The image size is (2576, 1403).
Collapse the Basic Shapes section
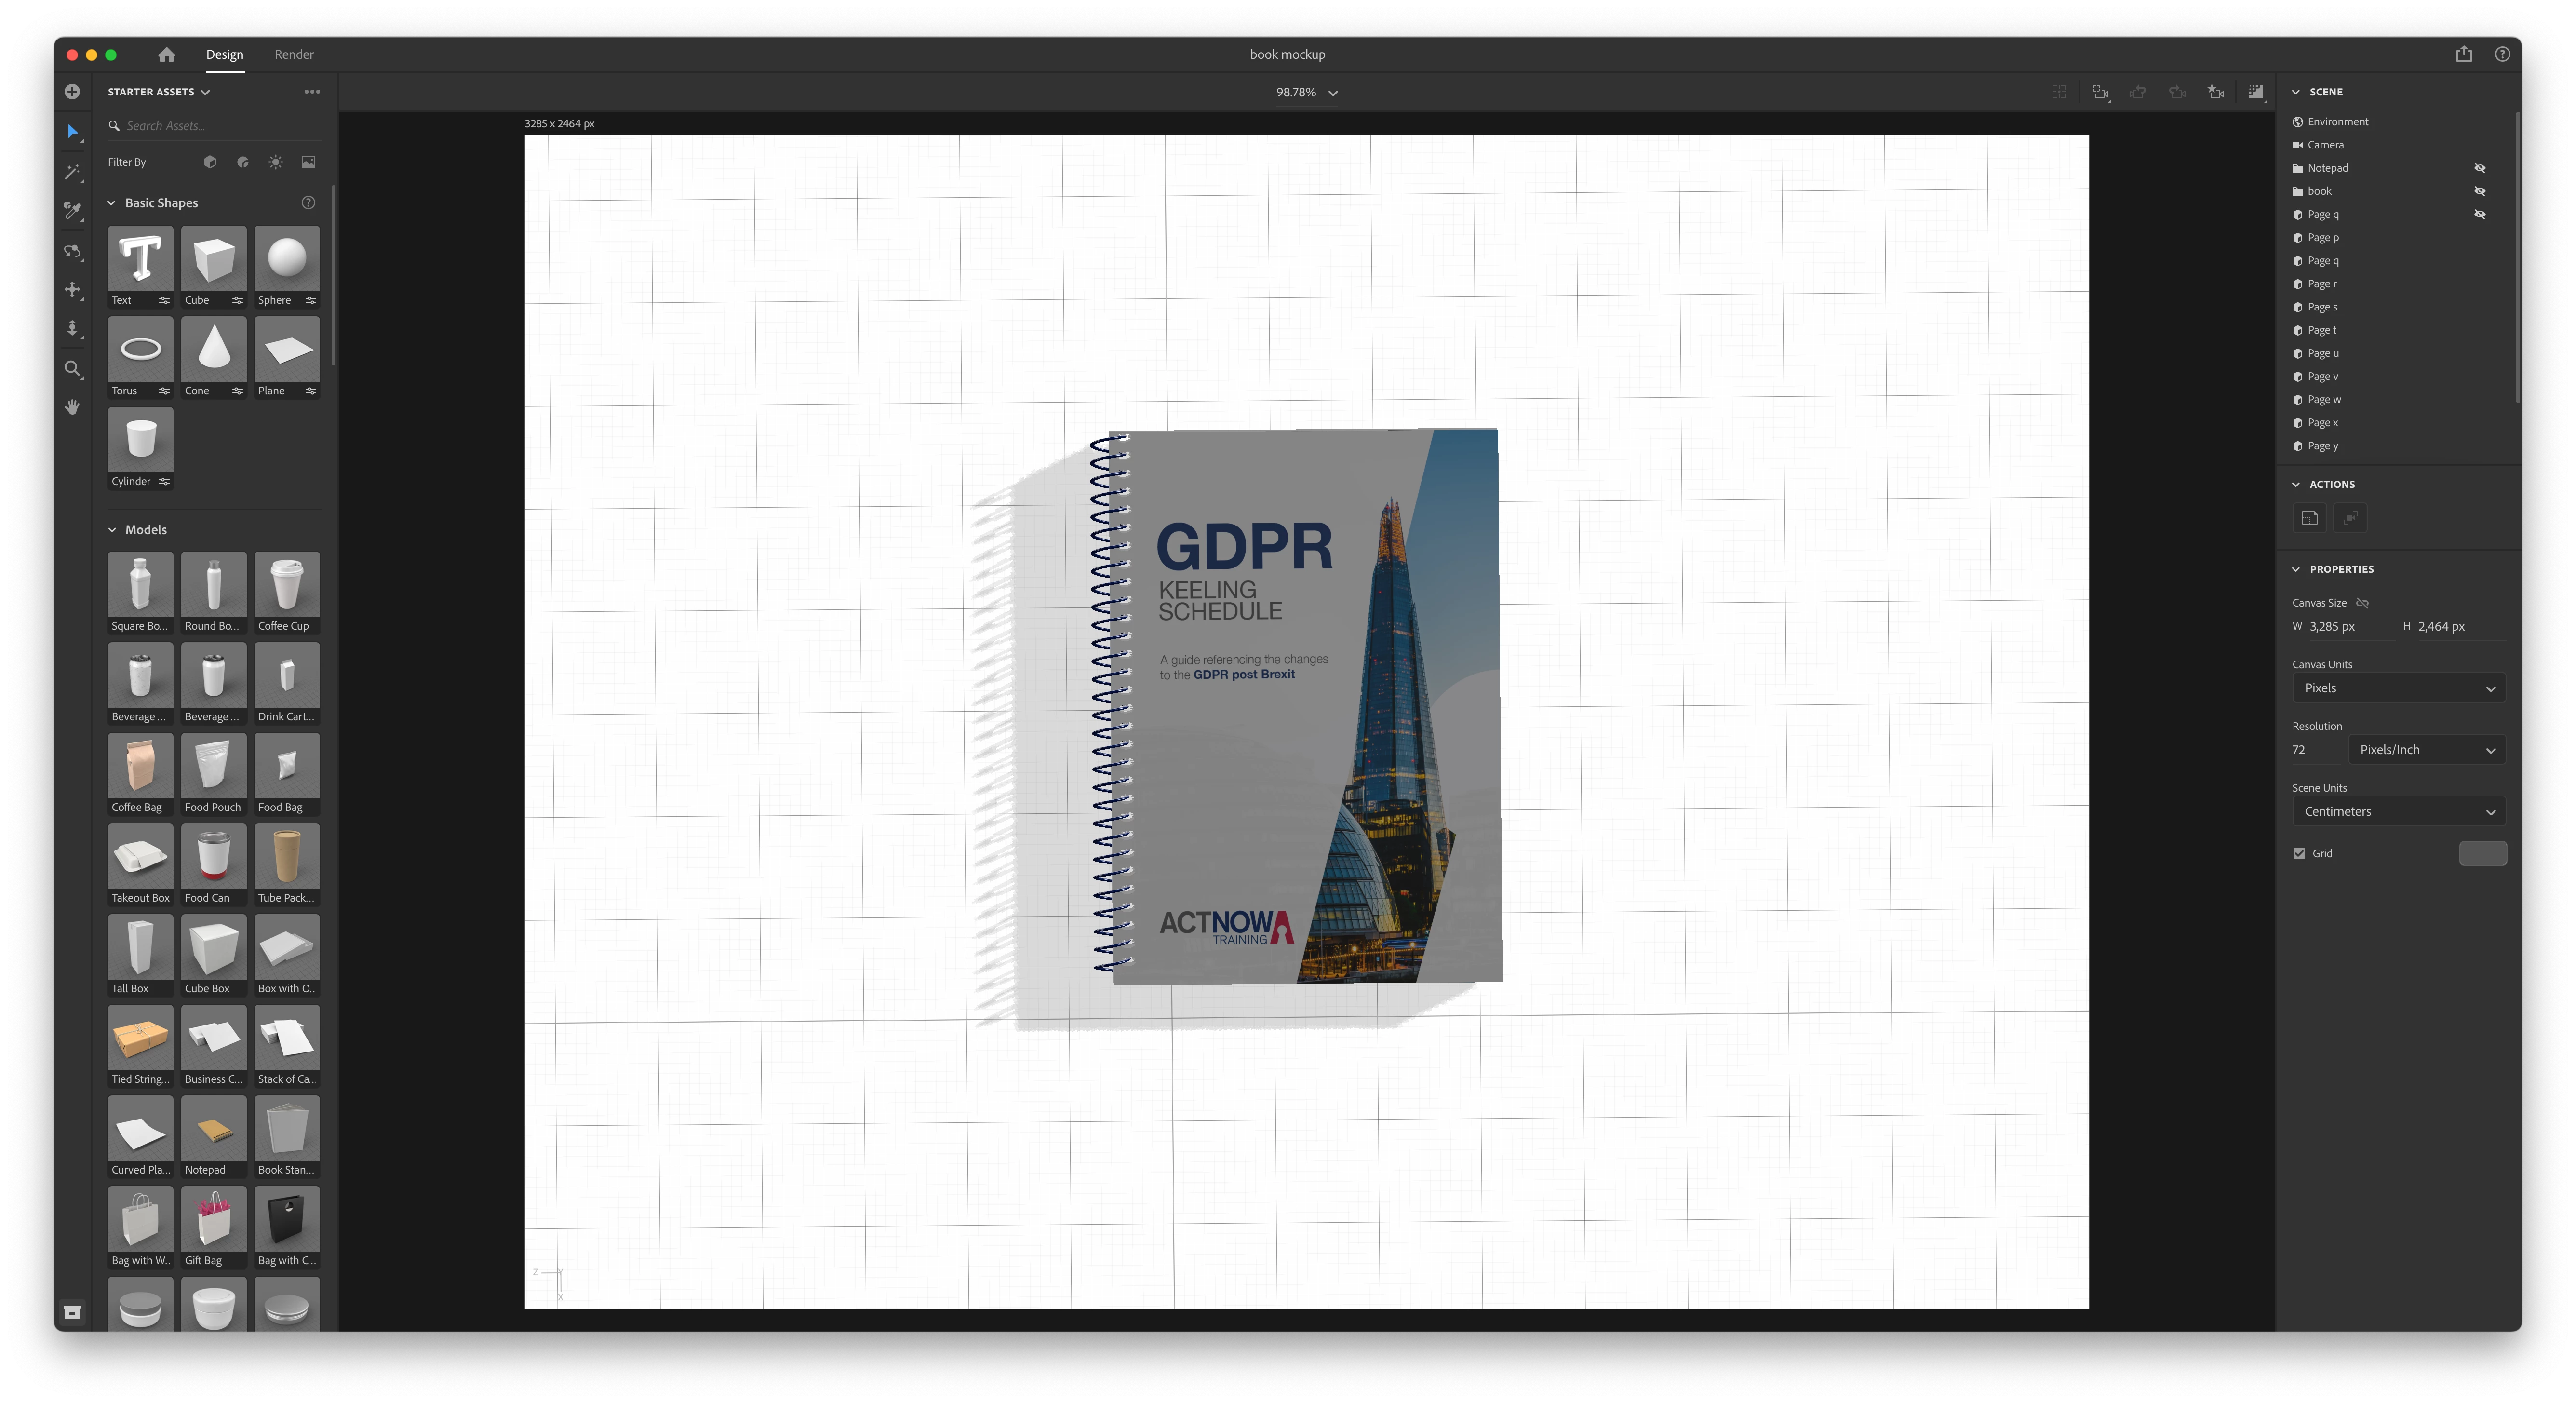[x=112, y=203]
